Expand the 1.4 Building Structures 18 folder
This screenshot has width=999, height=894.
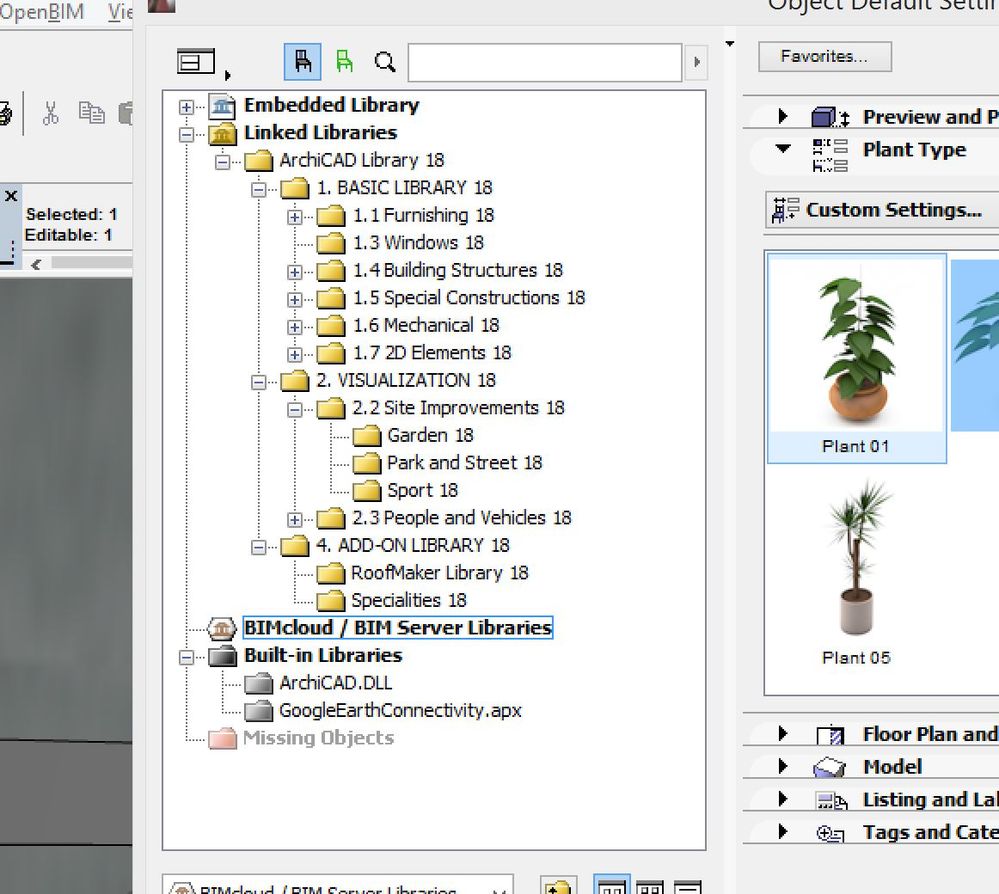pyautogui.click(x=294, y=272)
